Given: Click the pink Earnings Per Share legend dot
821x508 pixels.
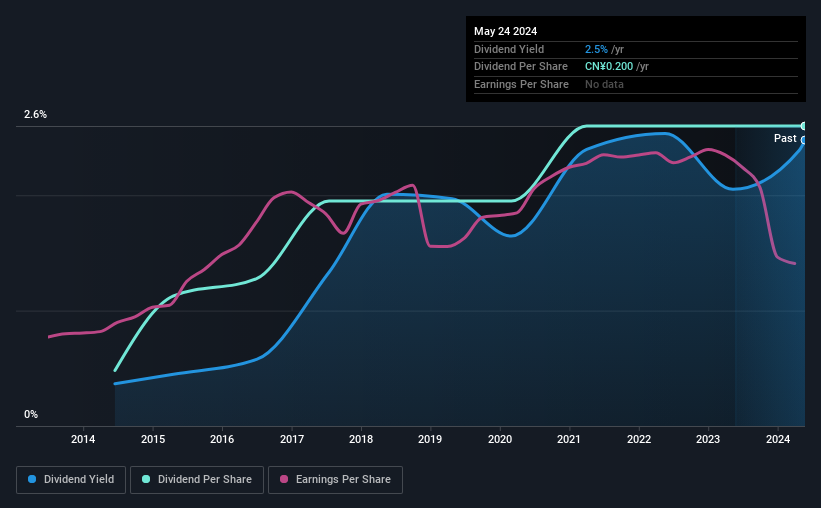Looking at the screenshot, I should pyautogui.click(x=284, y=479).
